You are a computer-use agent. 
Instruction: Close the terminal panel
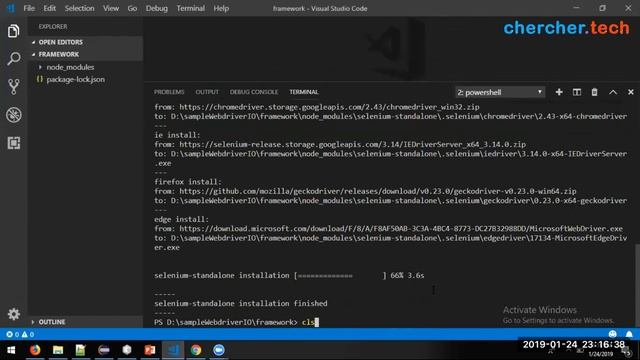click(x=631, y=92)
